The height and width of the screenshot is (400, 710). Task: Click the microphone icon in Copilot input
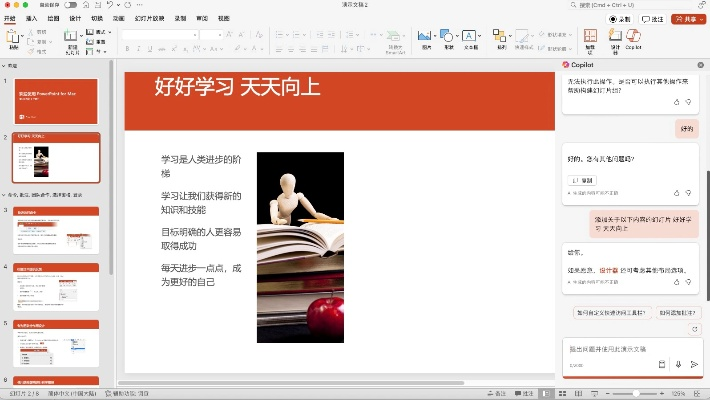[x=678, y=364]
